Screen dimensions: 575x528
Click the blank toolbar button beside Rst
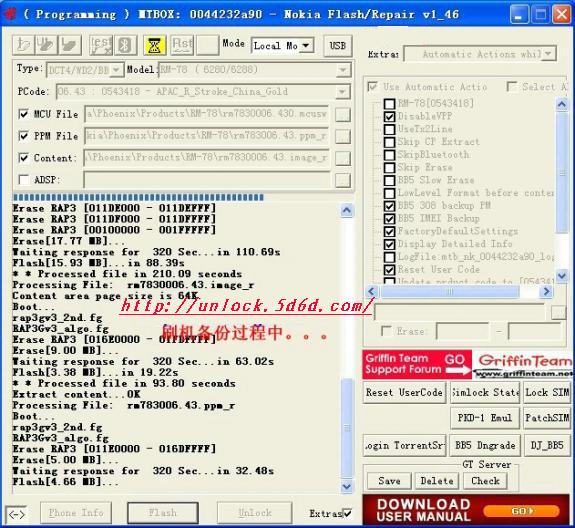pos(208,45)
